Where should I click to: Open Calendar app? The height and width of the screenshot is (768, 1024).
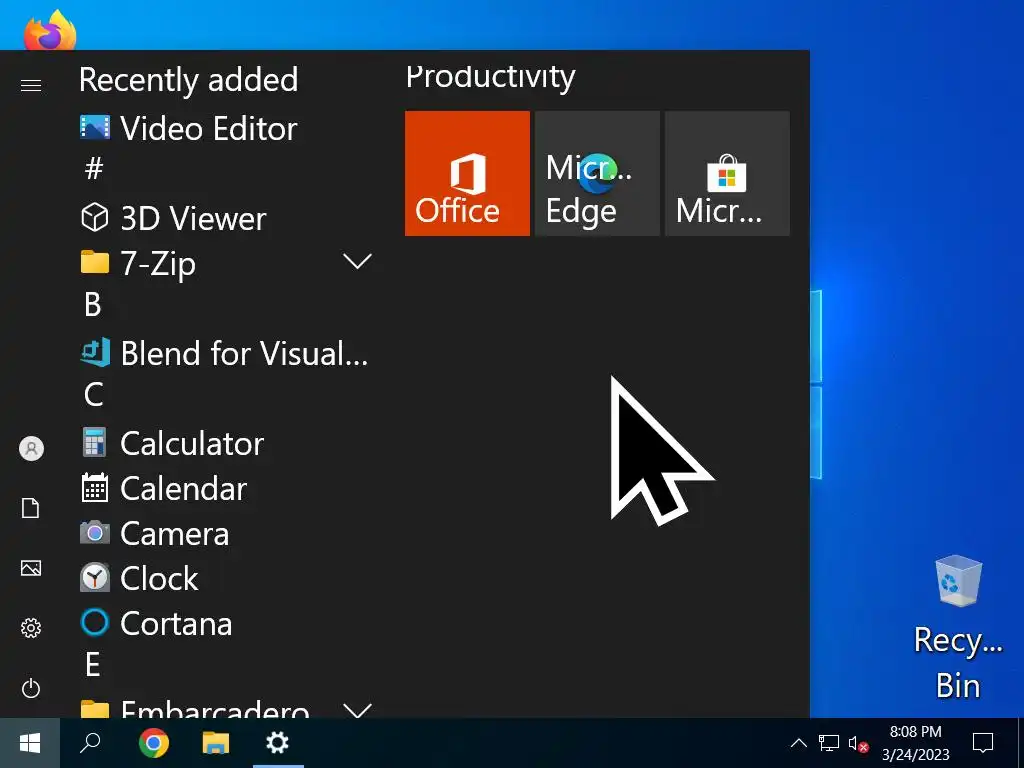coord(227,488)
